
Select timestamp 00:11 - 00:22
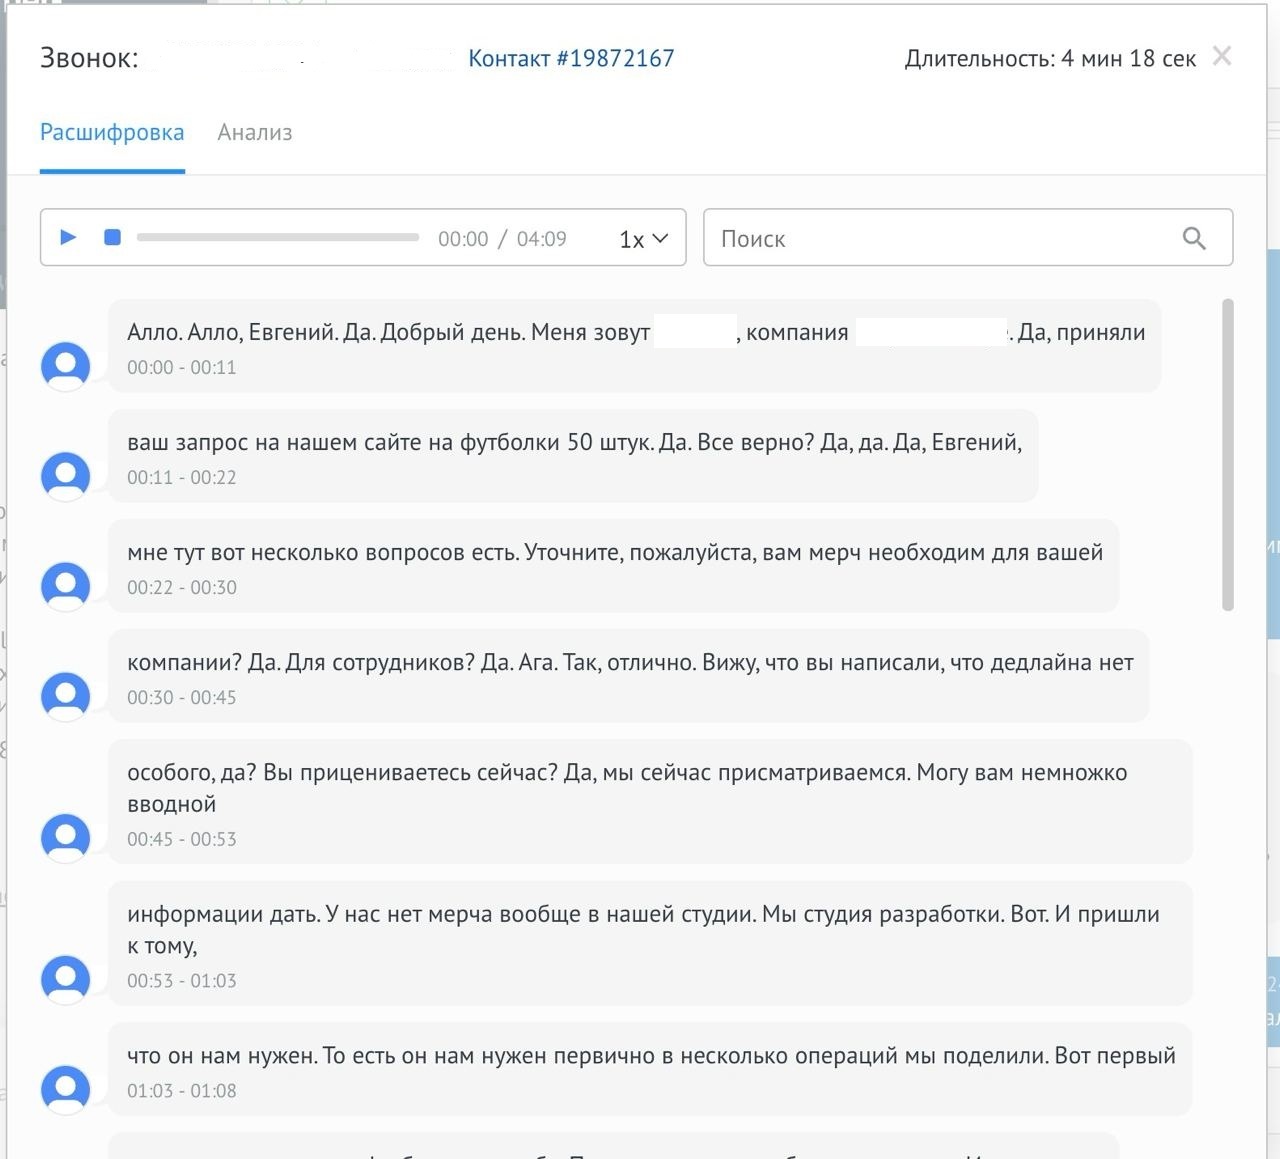pyautogui.click(x=182, y=477)
